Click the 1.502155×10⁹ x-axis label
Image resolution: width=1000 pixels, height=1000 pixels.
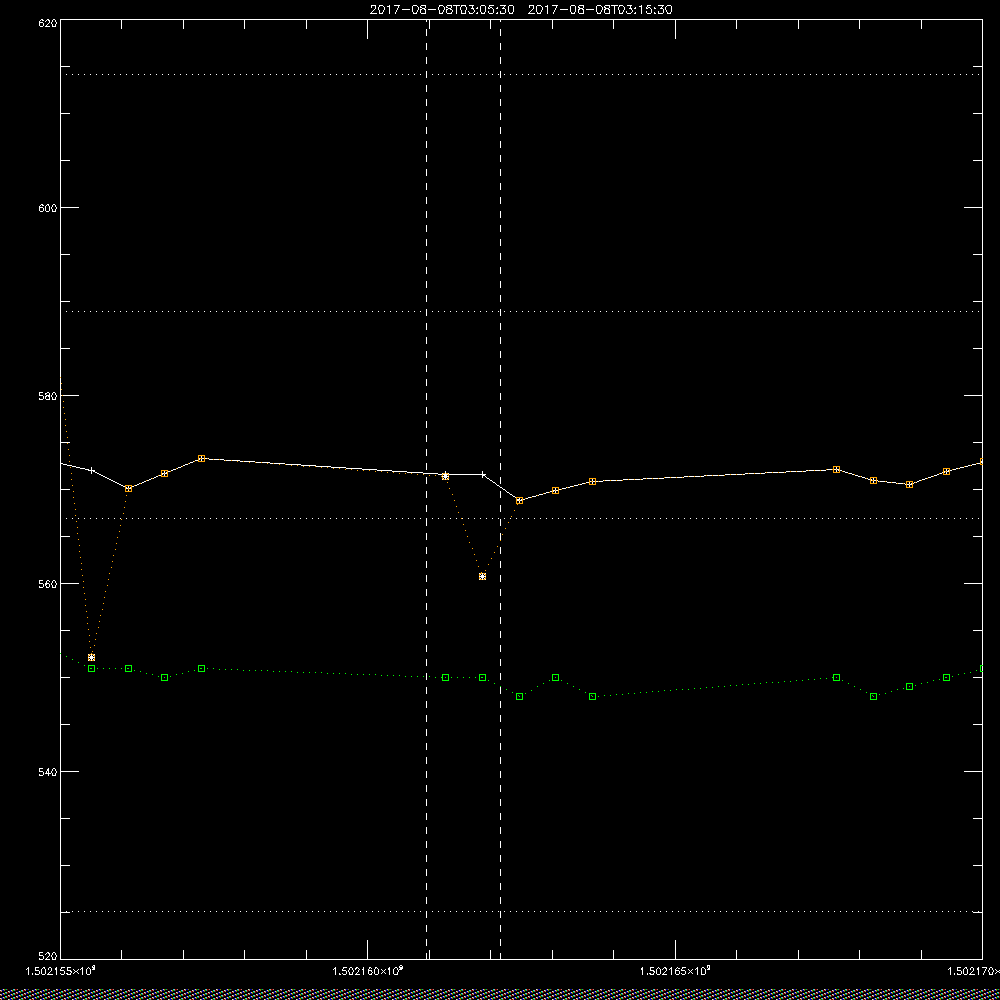coord(60,971)
